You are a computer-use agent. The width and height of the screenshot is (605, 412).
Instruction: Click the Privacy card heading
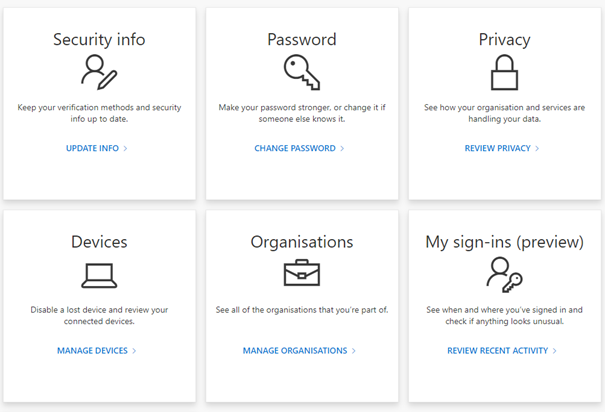click(x=503, y=40)
